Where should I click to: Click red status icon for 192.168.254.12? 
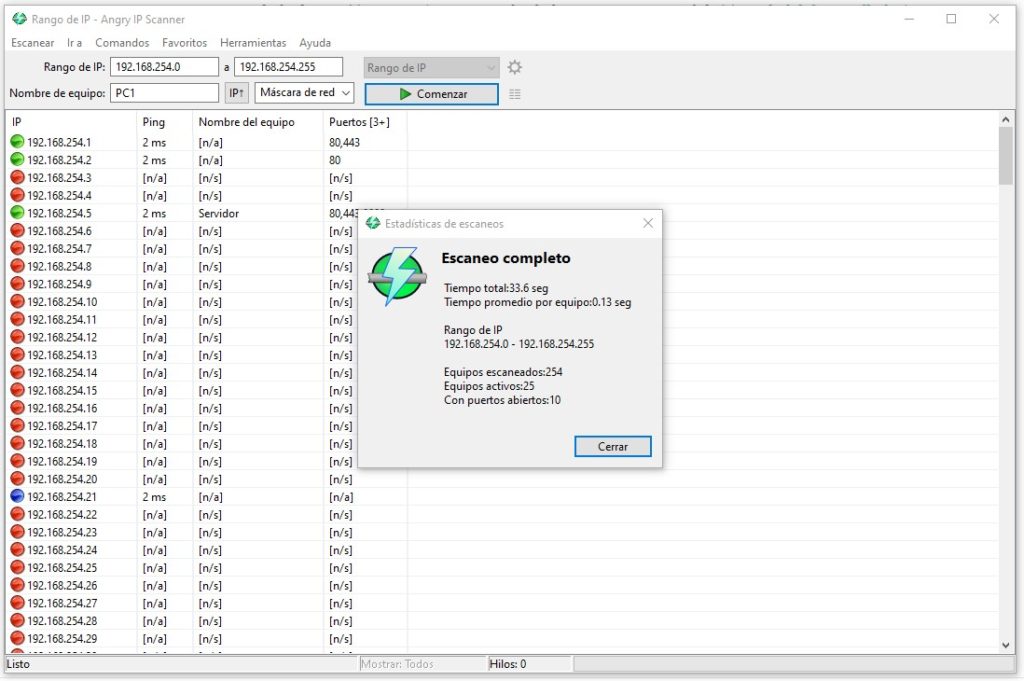pos(17,337)
